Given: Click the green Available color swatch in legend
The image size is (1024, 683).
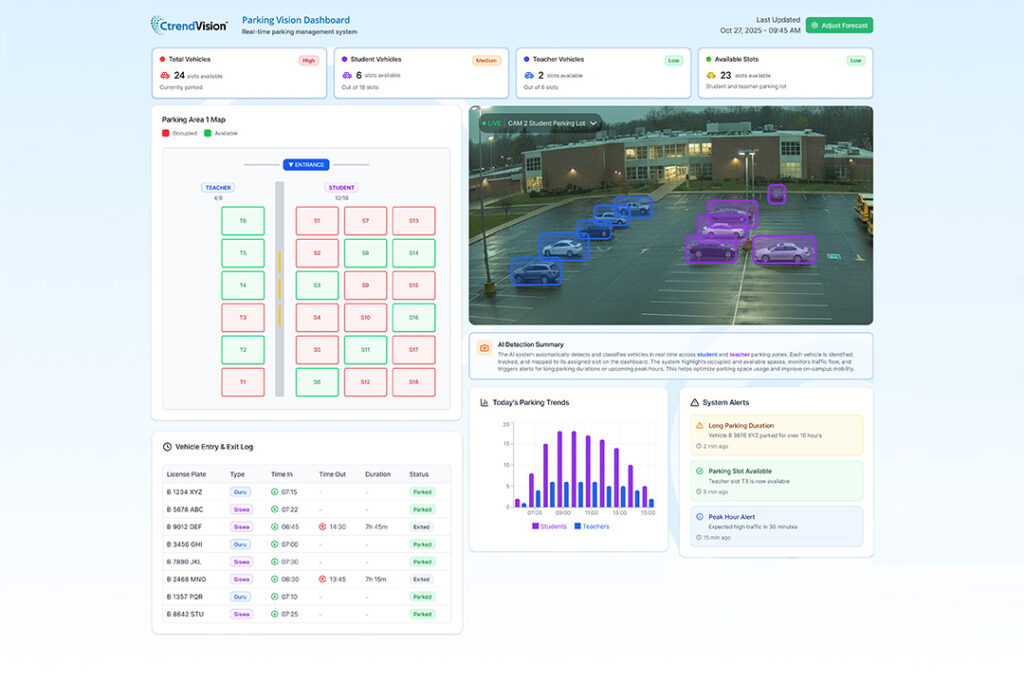Looking at the screenshot, I should click(x=208, y=133).
